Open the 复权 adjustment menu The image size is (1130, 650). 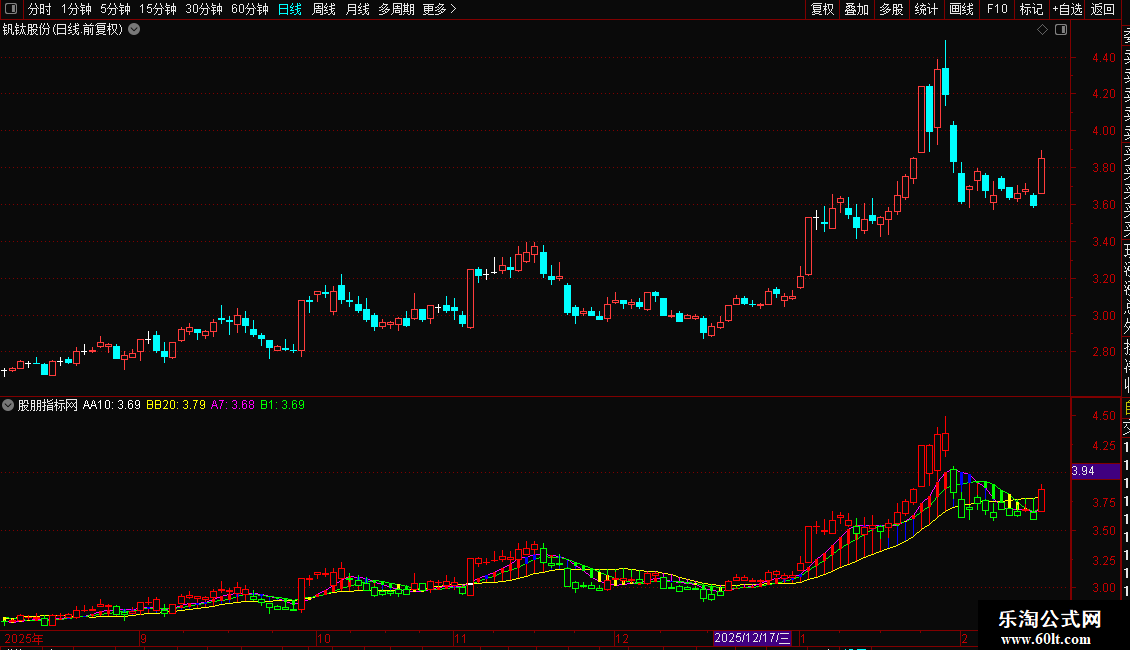(x=822, y=9)
